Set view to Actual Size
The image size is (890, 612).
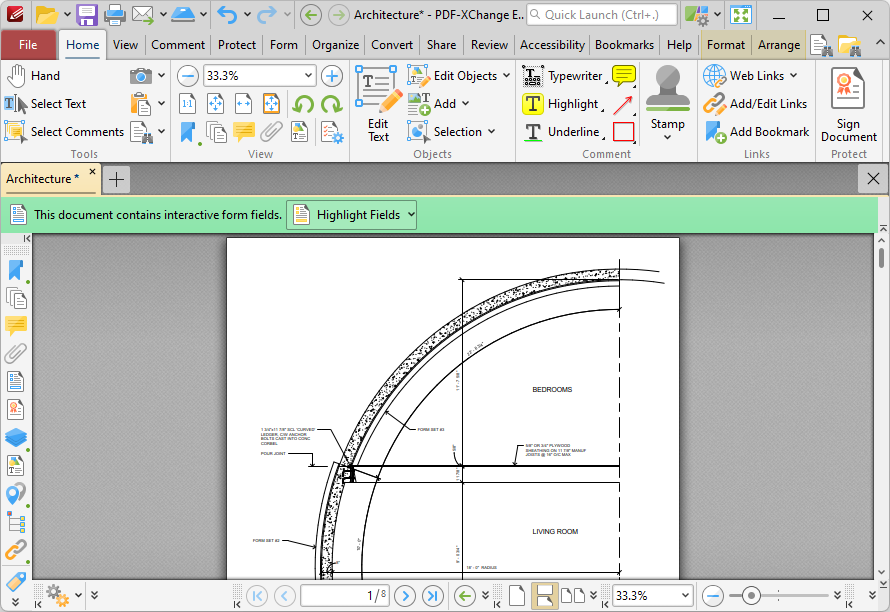click(187, 104)
